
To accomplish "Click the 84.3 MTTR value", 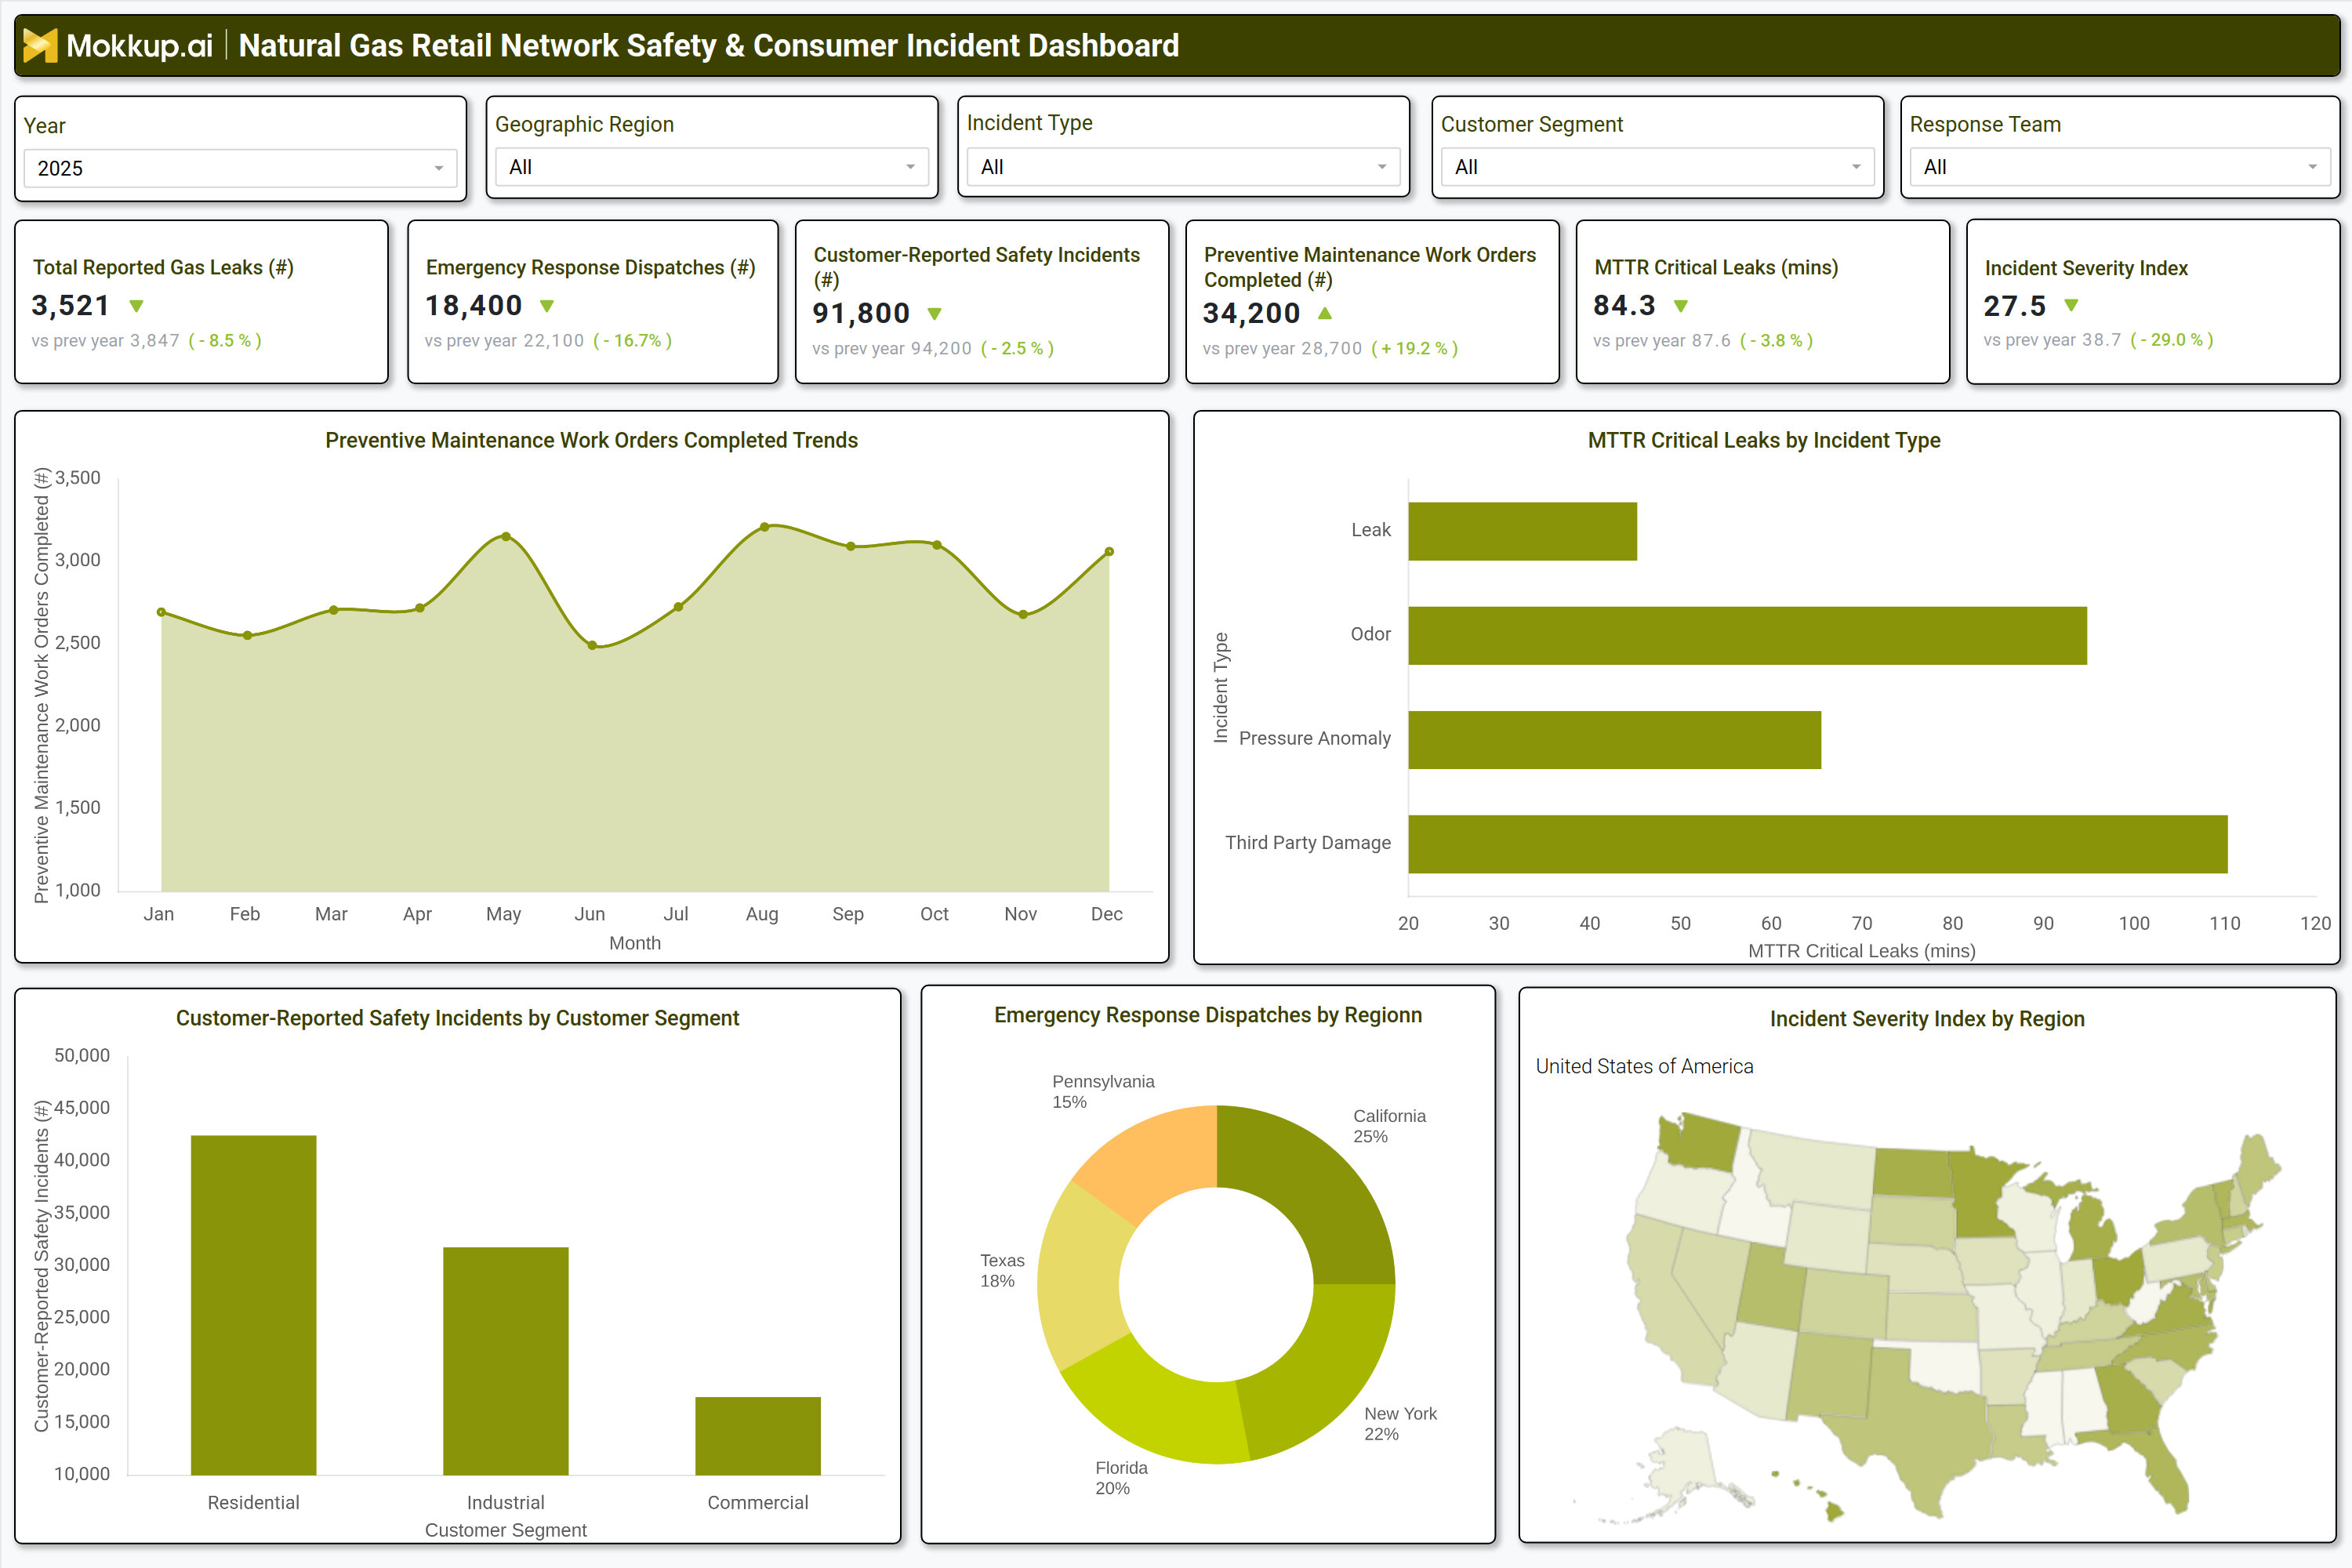I will [x=1624, y=305].
